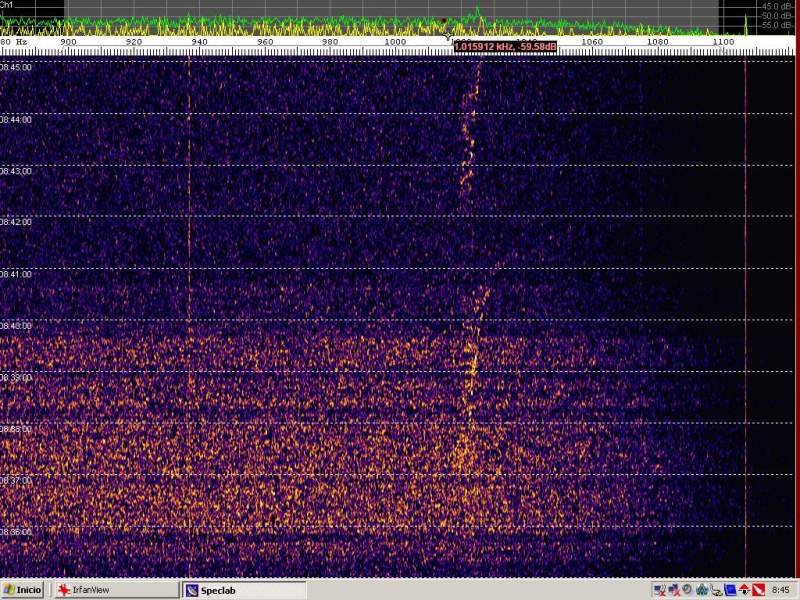800x600 pixels.
Task: Click the round gray tray icon
Action: pos(687,589)
